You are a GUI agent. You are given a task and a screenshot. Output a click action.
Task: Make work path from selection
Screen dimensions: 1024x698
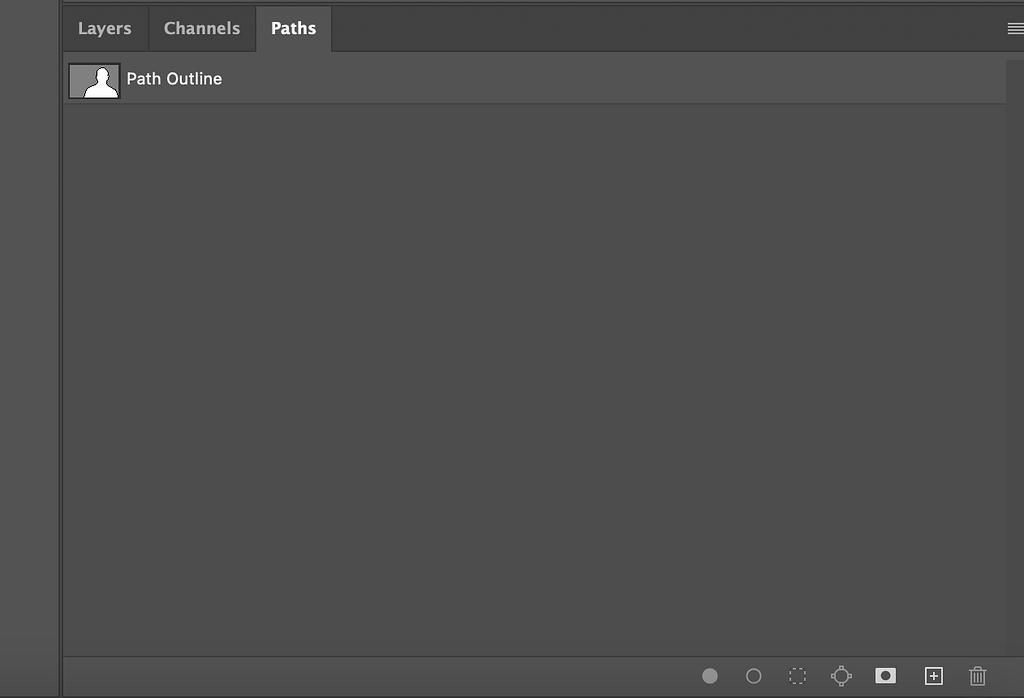tap(841, 676)
